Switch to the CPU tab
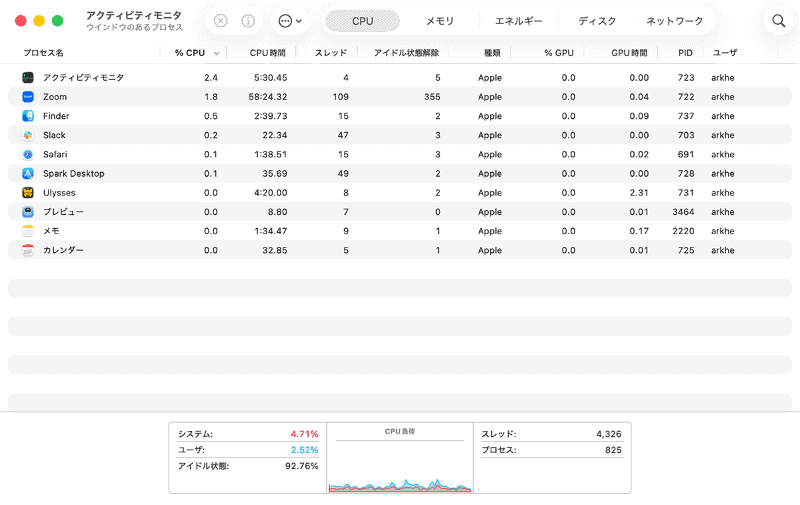The height and width of the screenshot is (505, 800). (x=363, y=21)
